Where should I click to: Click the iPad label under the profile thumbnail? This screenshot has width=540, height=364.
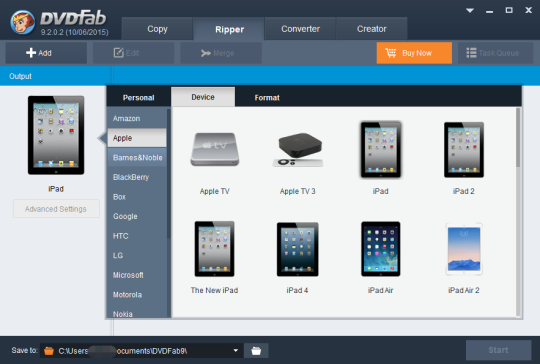[56, 189]
